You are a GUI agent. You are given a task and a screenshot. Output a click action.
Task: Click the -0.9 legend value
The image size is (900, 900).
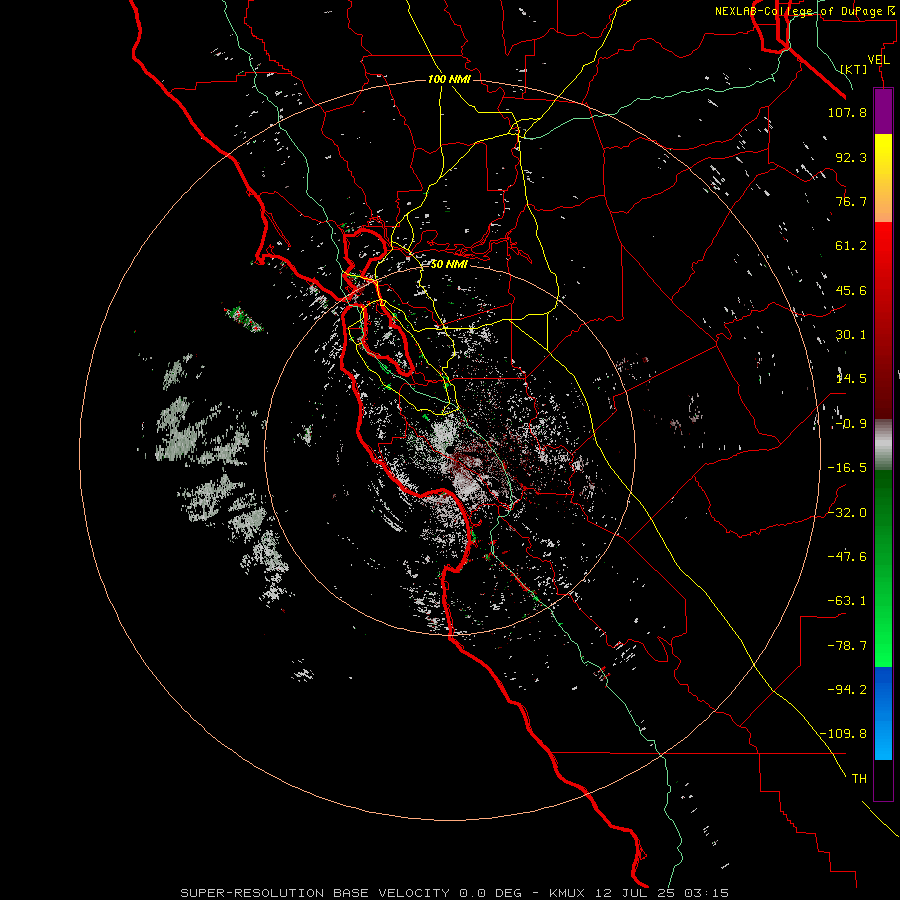[x=851, y=424]
